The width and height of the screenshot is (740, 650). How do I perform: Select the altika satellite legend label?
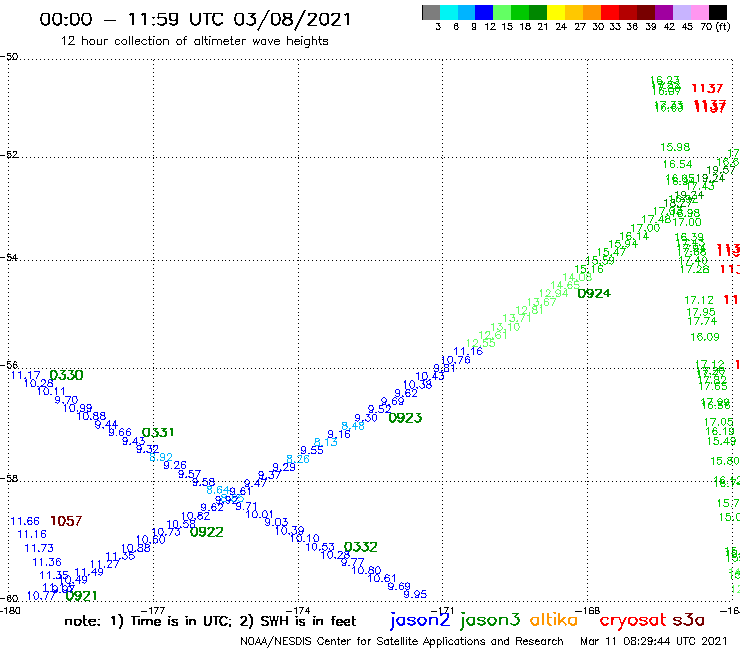(x=553, y=619)
